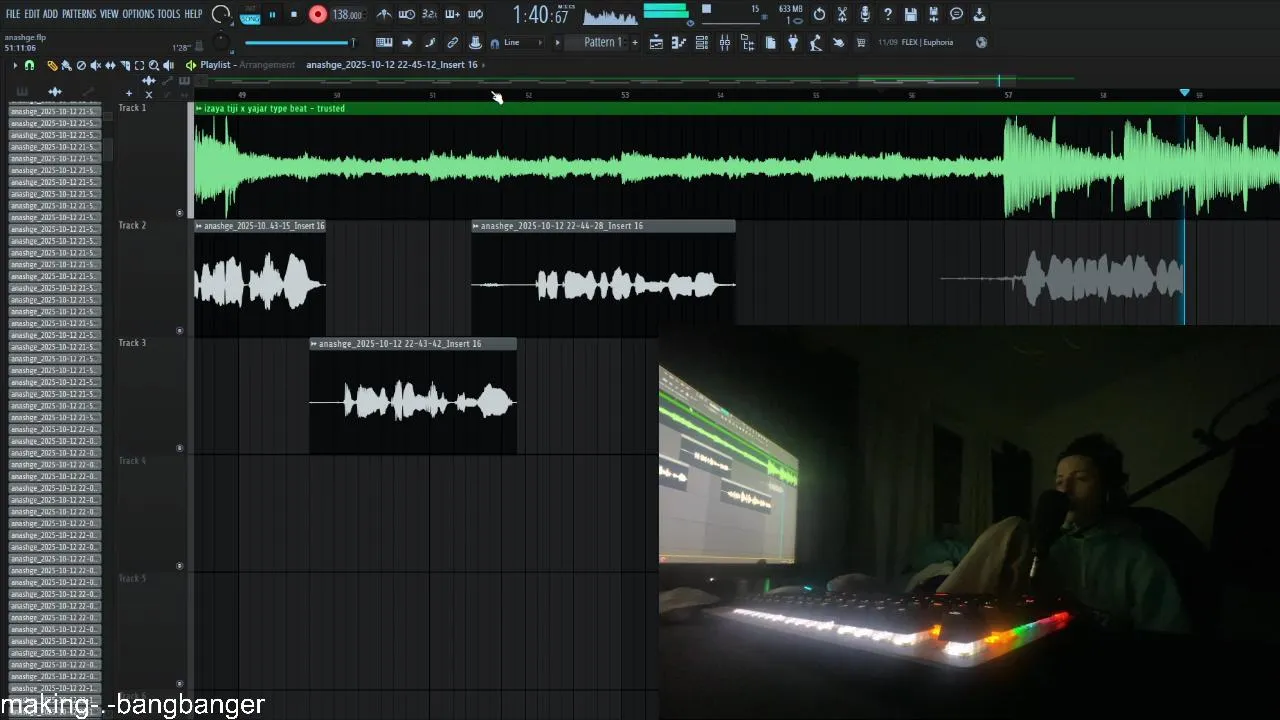Open the HELP menu
The image size is (1280, 720).
[x=193, y=14]
